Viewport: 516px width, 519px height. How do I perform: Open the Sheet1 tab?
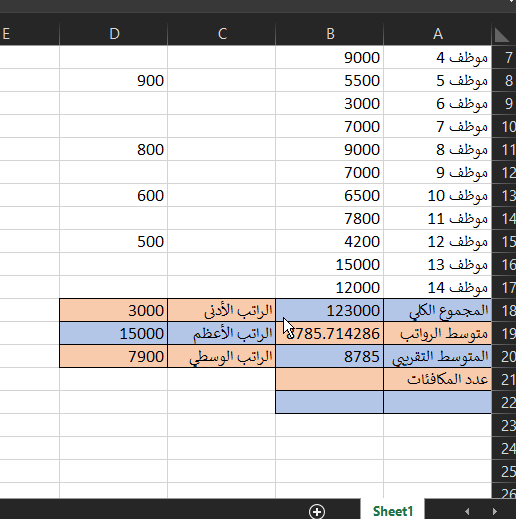pos(392,511)
